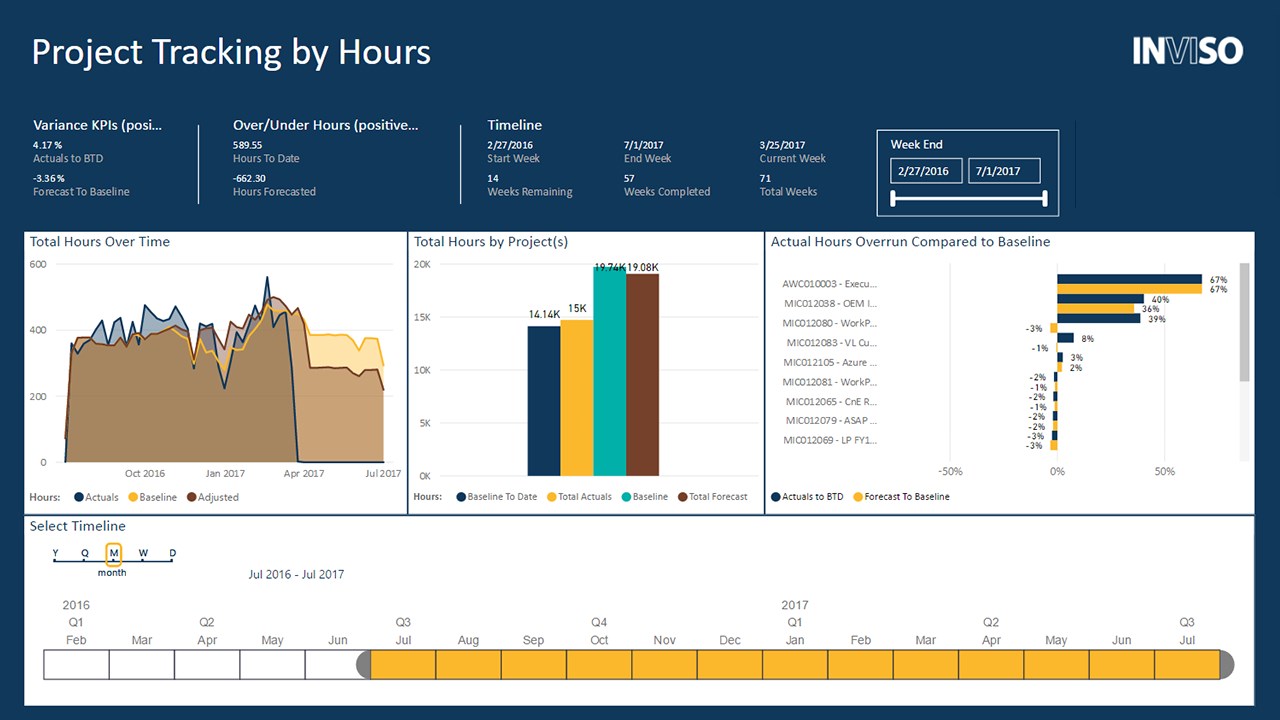Click the May 2017 timeline cell
This screenshot has width=1280, height=720.
[x=1056, y=664]
